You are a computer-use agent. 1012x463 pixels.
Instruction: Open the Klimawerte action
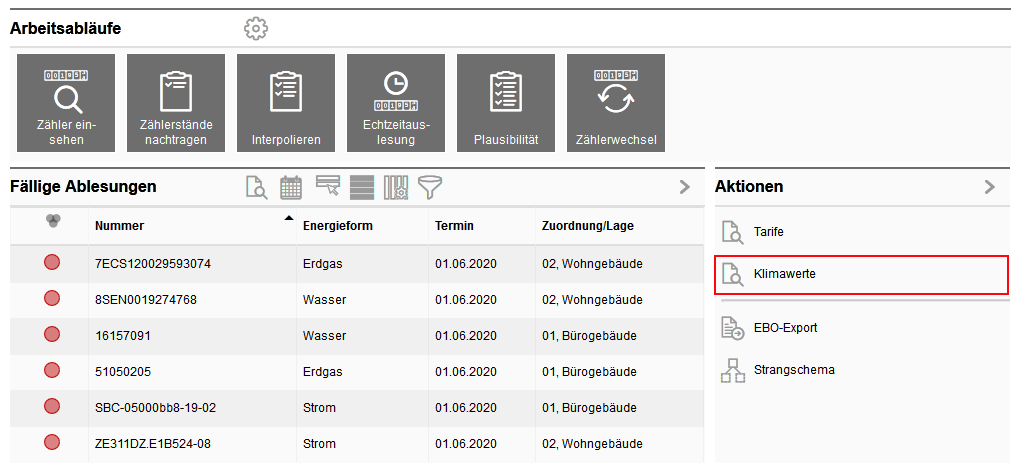[776, 274]
